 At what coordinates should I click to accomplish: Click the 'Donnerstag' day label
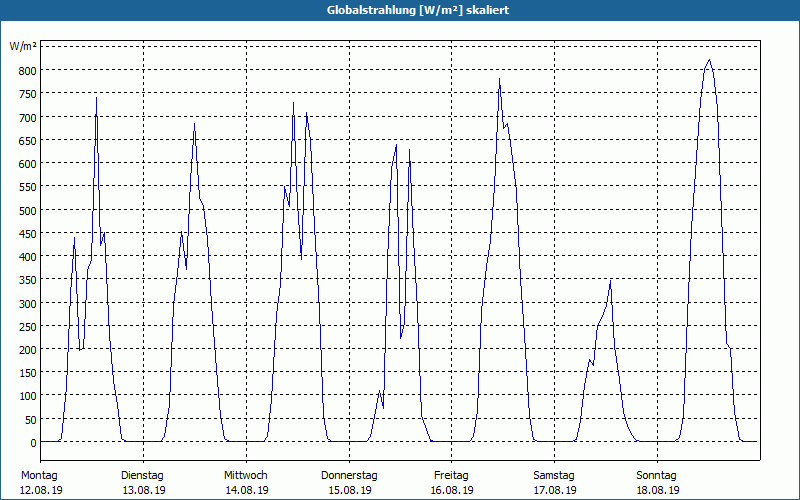(349, 476)
